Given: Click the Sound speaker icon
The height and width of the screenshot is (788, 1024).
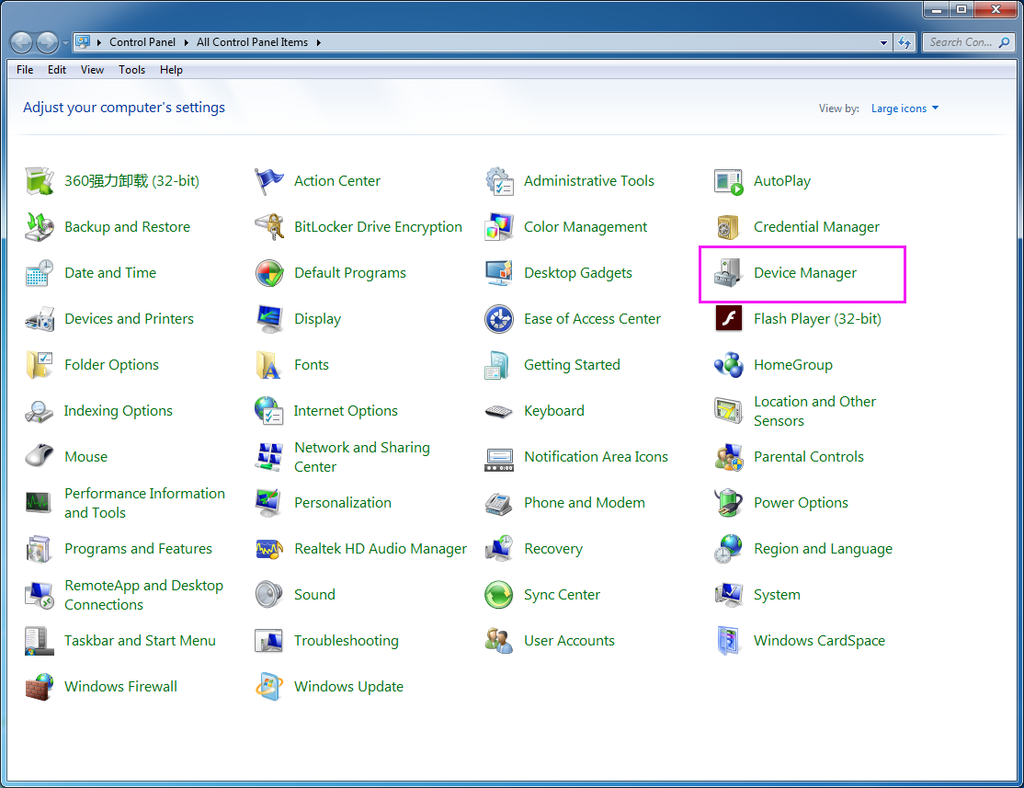Looking at the screenshot, I should pyautogui.click(x=269, y=595).
